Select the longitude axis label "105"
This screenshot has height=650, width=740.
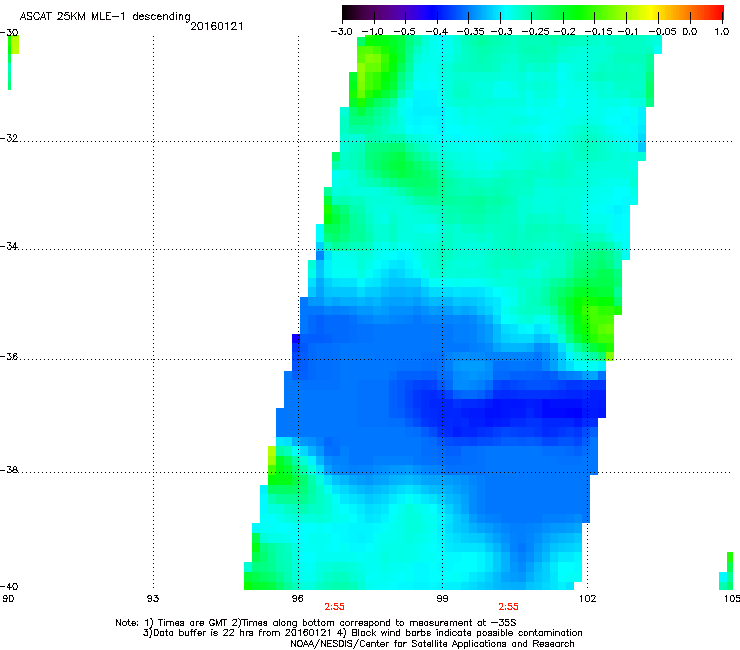[x=732, y=599]
